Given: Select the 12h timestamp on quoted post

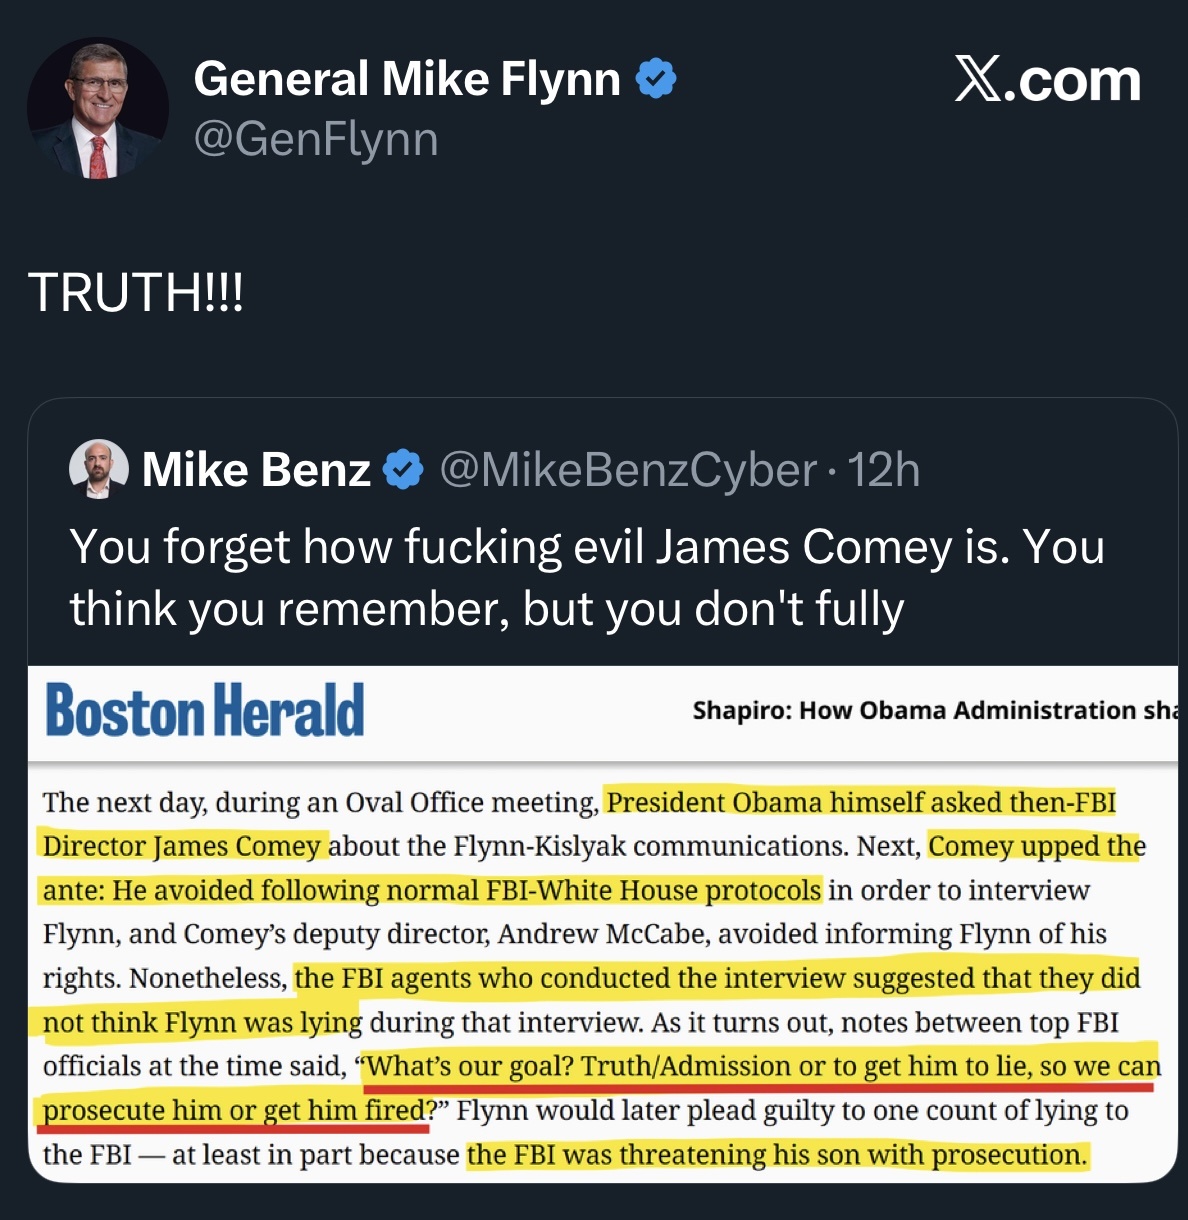Looking at the screenshot, I should [x=884, y=470].
